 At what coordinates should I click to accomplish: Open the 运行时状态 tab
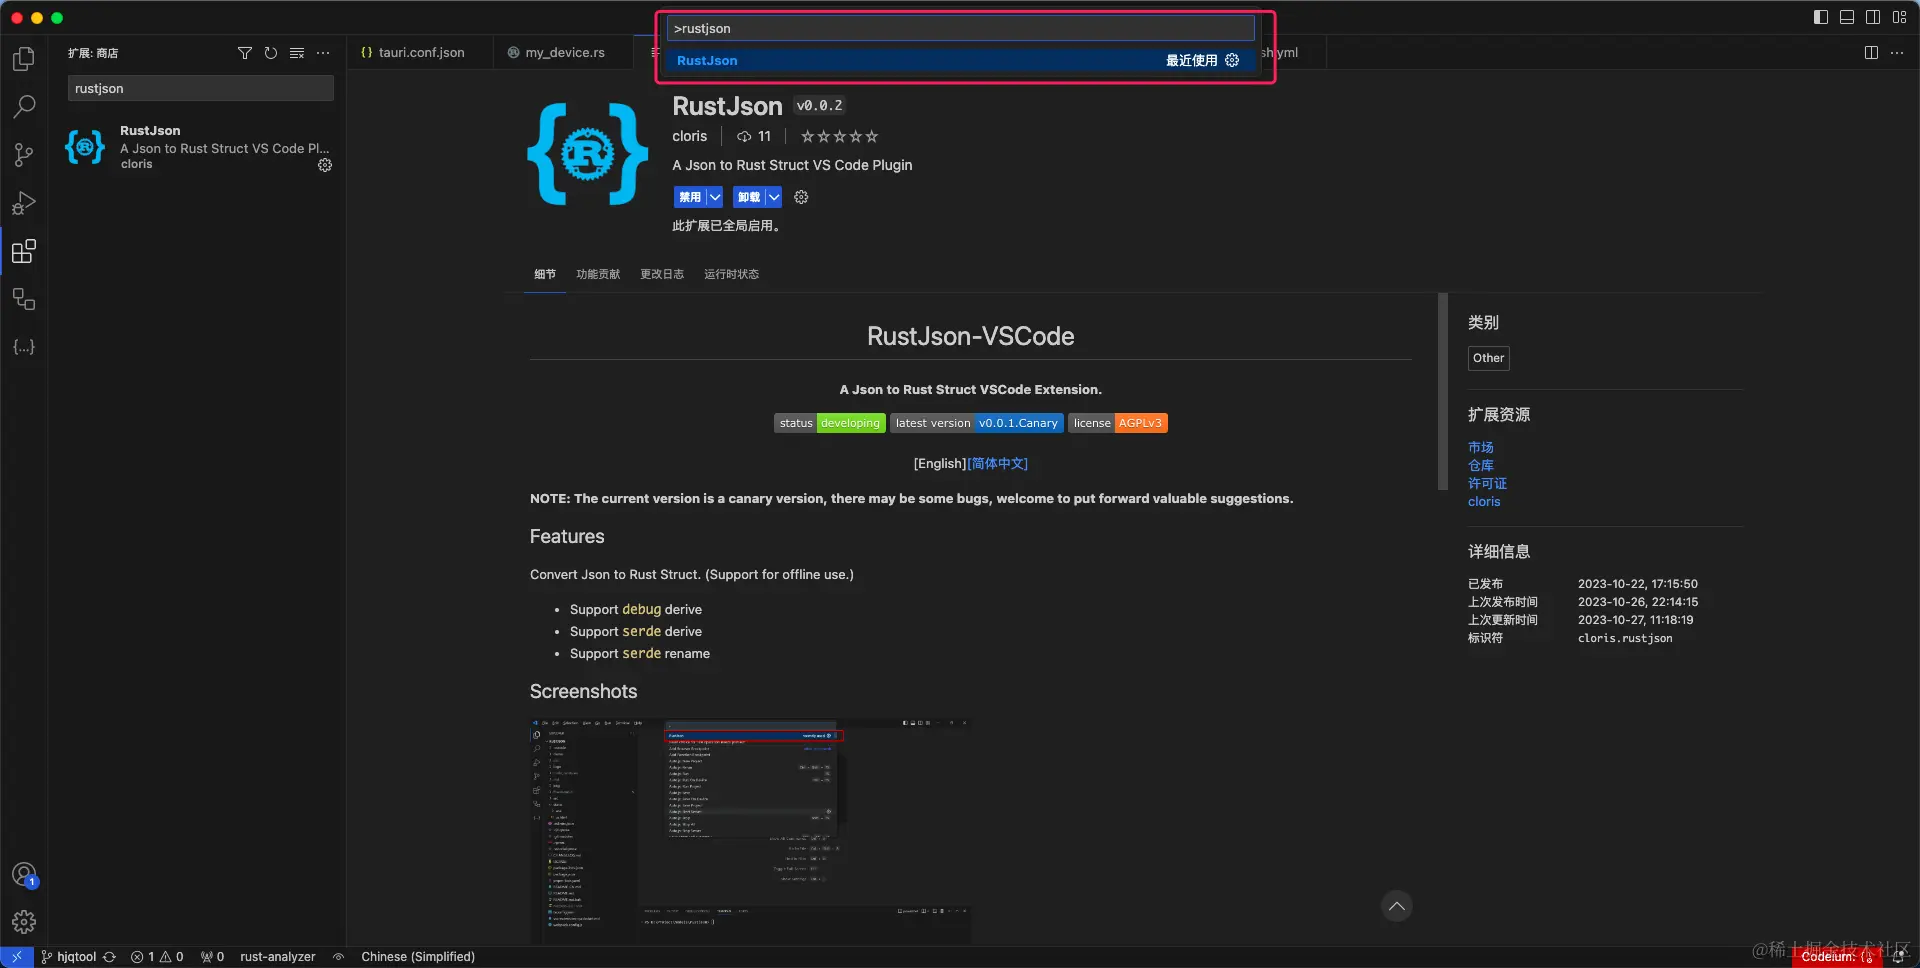pos(731,274)
